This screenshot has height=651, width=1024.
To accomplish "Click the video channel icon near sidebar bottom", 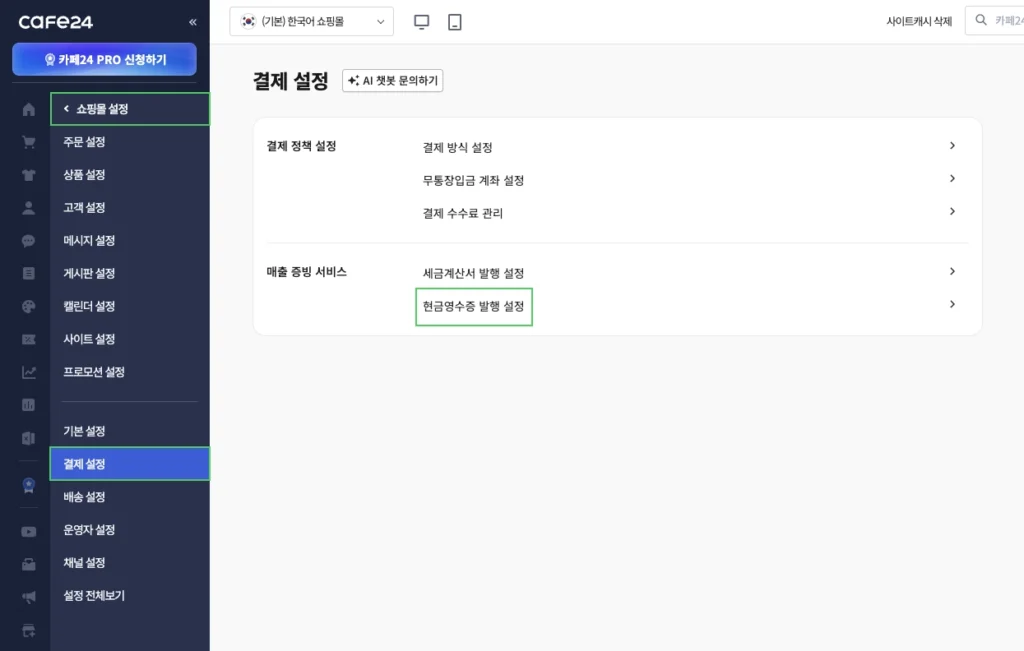I will click(x=27, y=530).
